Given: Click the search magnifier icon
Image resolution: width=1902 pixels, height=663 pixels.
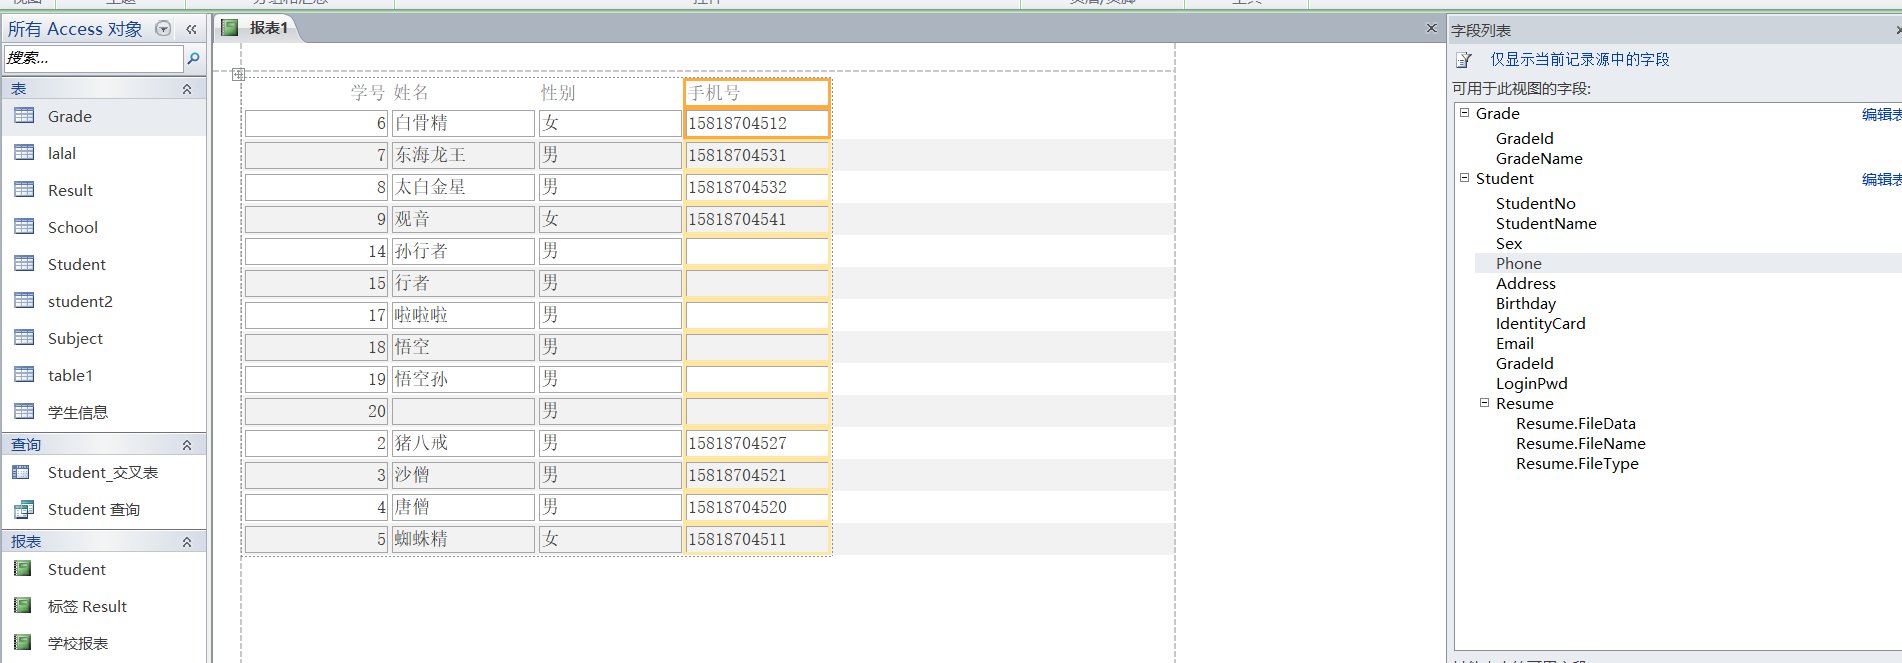Looking at the screenshot, I should coord(194,59).
